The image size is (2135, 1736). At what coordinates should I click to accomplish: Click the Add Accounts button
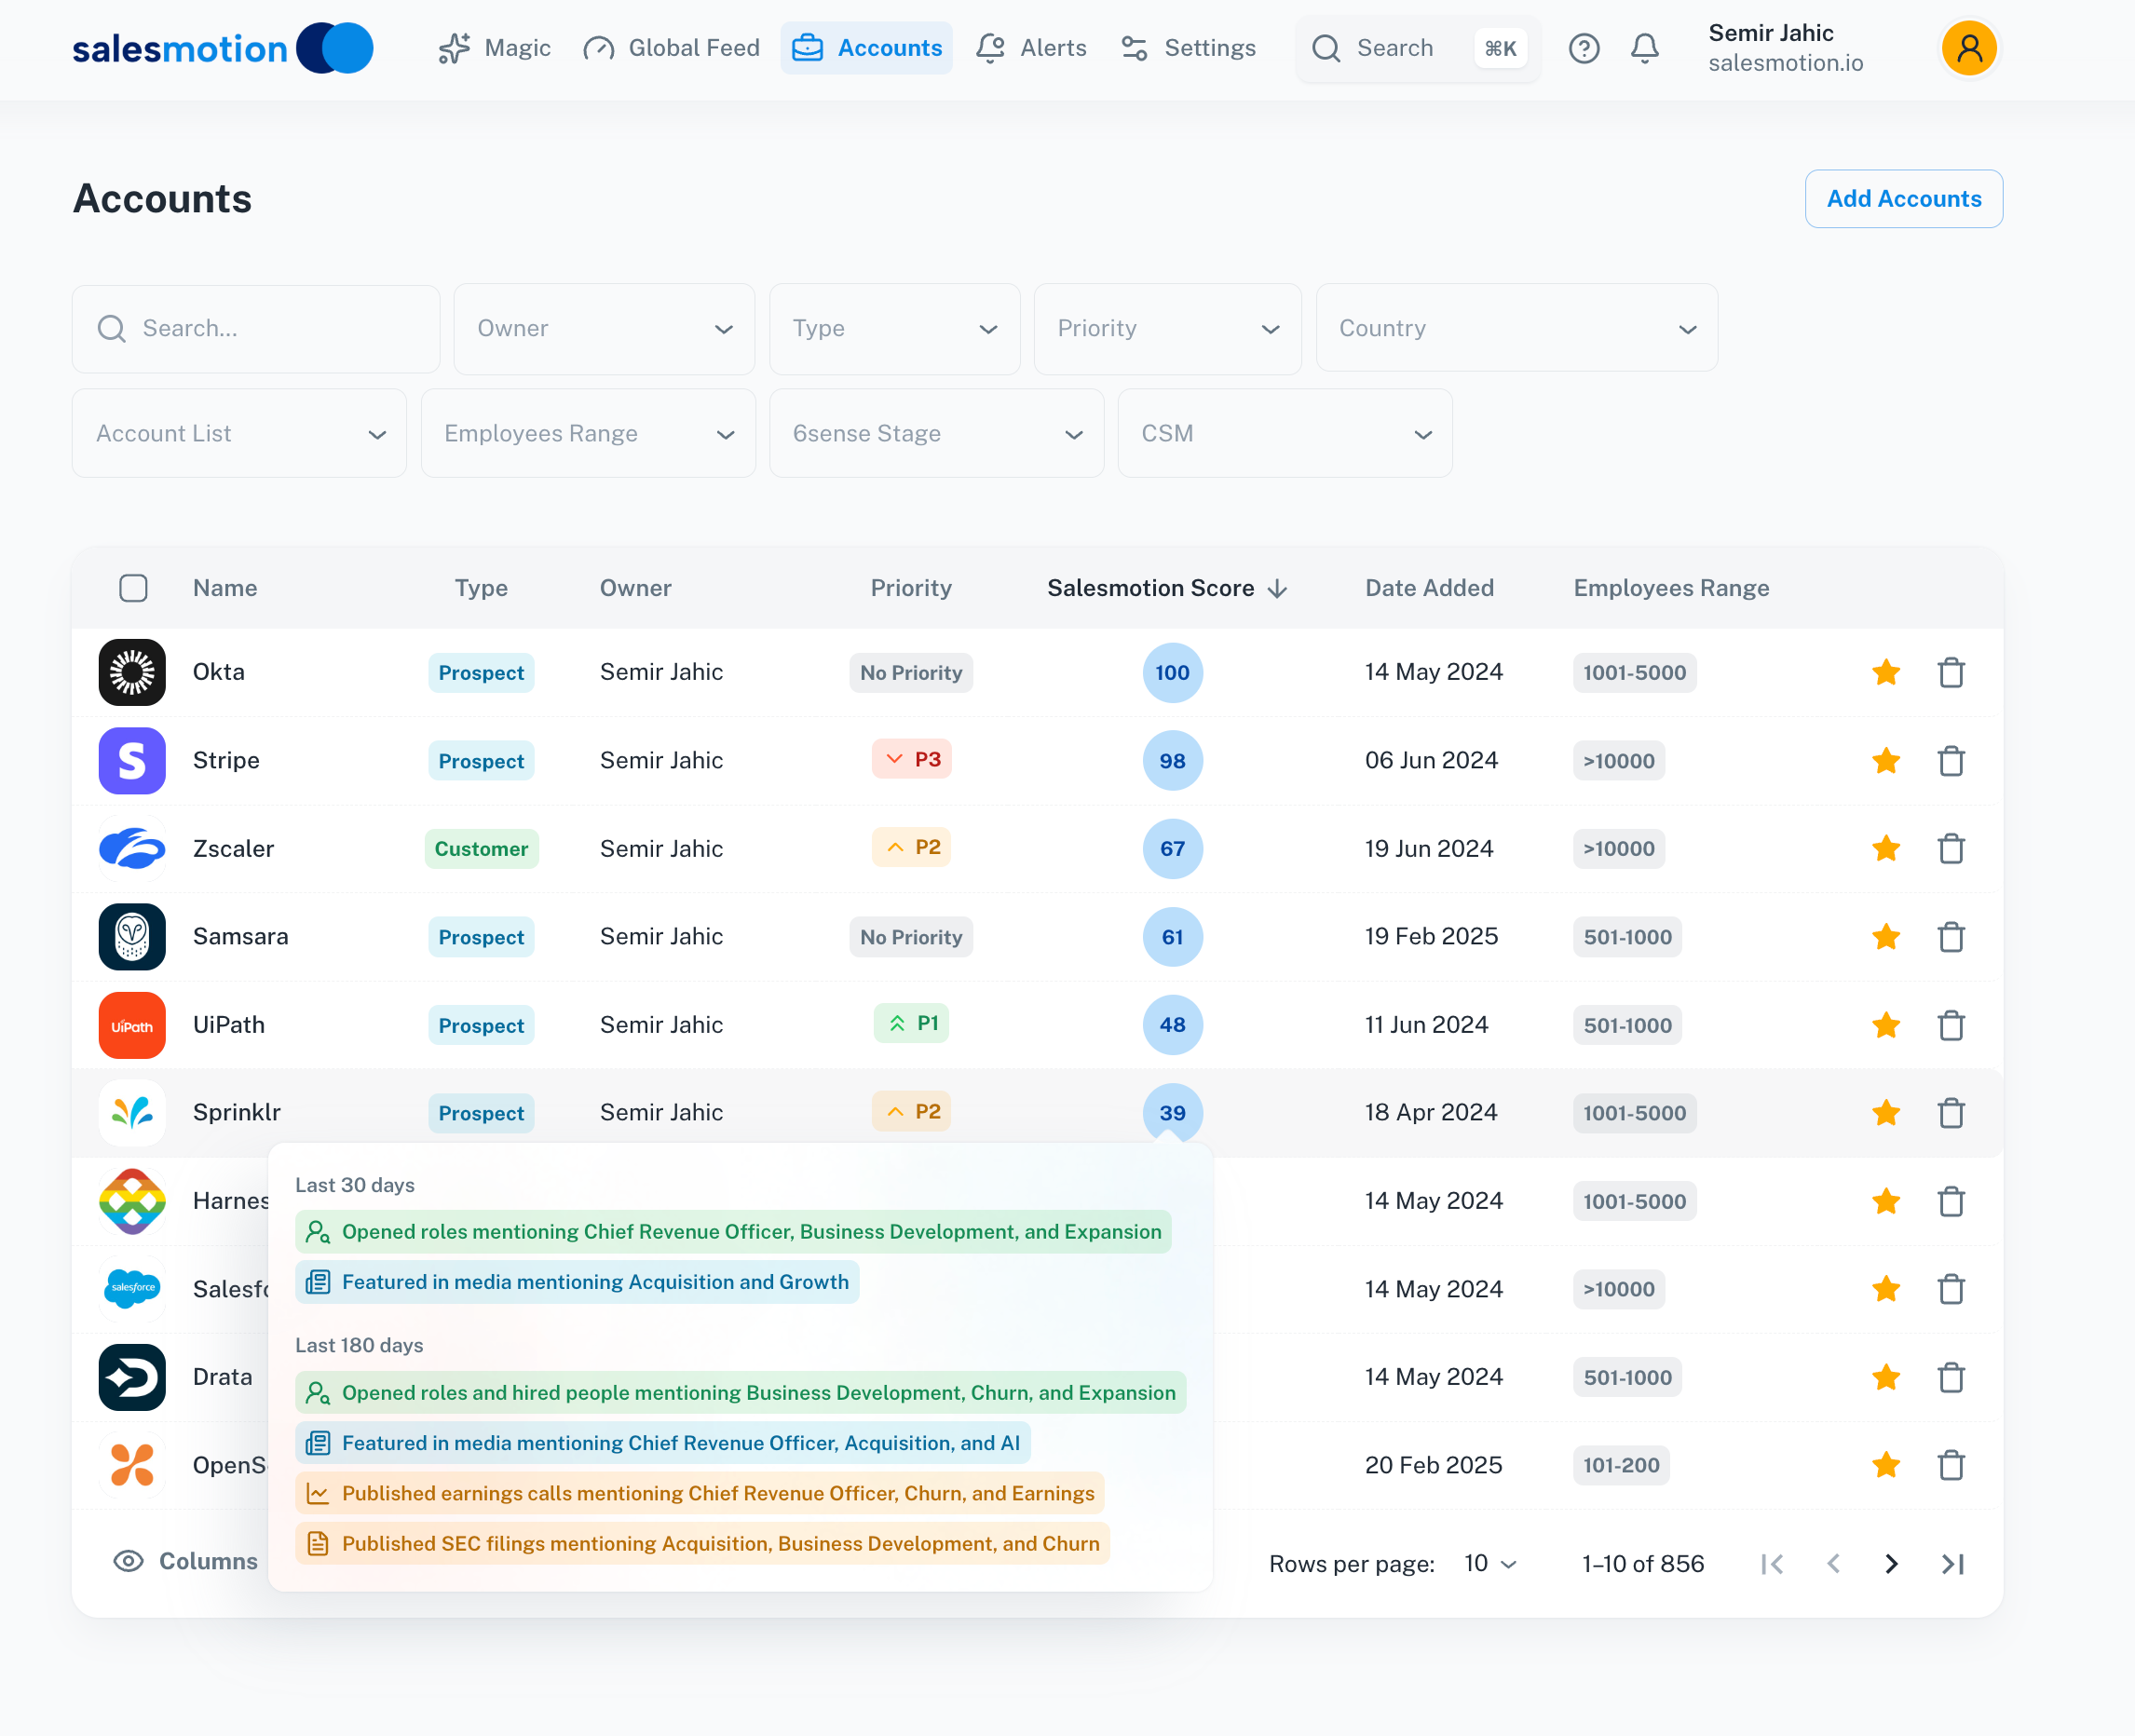pos(1903,199)
